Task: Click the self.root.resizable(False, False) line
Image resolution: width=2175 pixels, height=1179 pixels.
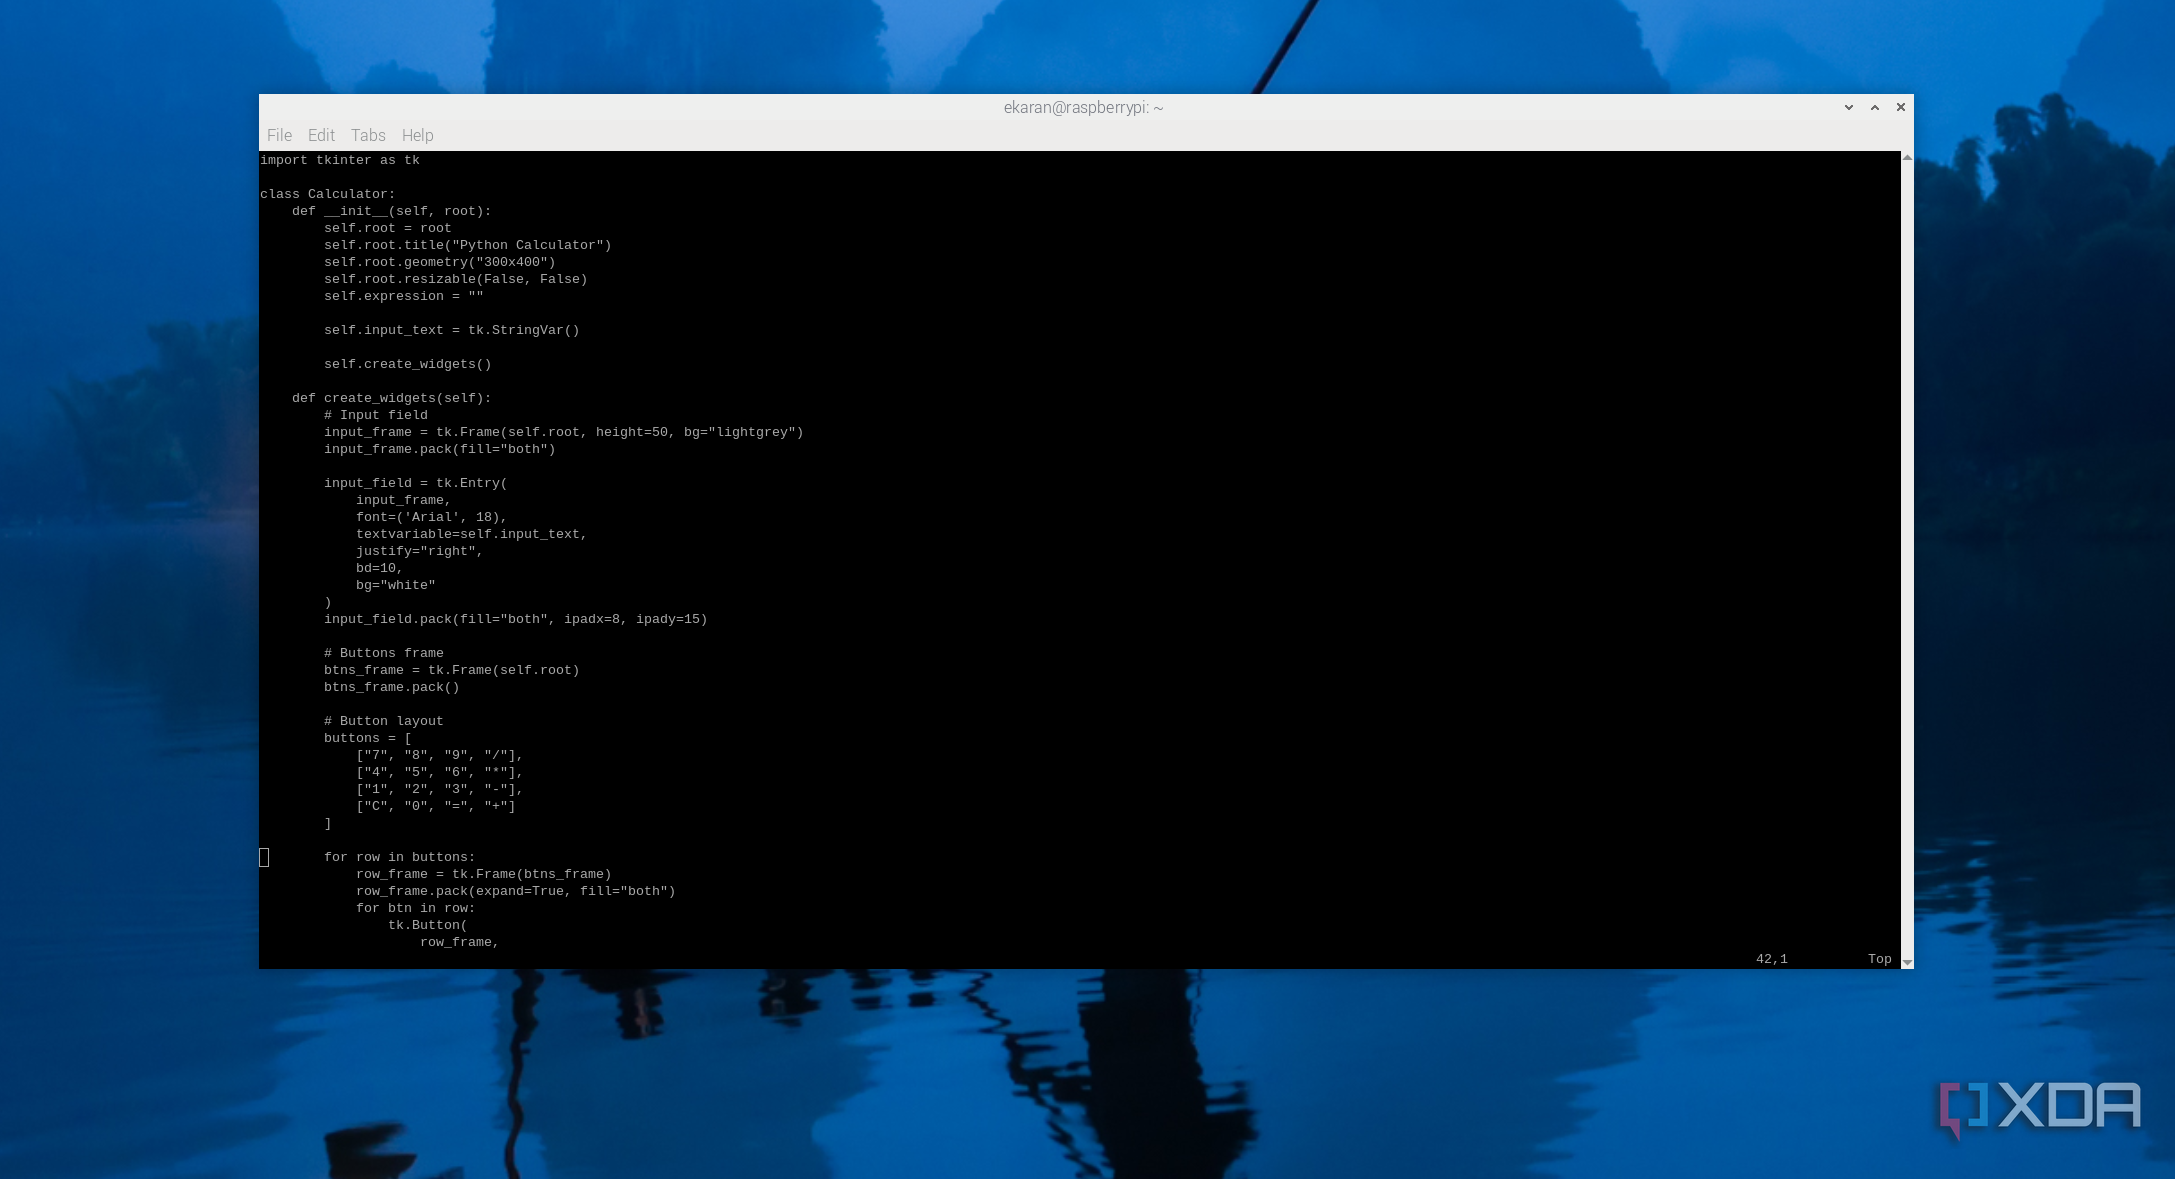Action: 456,279
